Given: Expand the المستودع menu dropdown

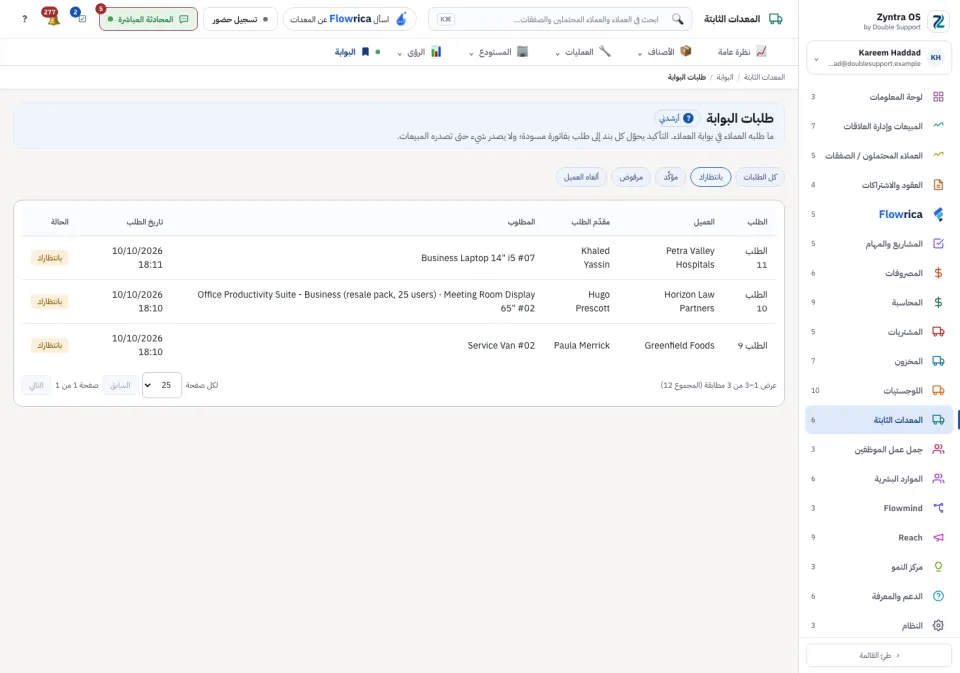Looking at the screenshot, I should (x=498, y=52).
